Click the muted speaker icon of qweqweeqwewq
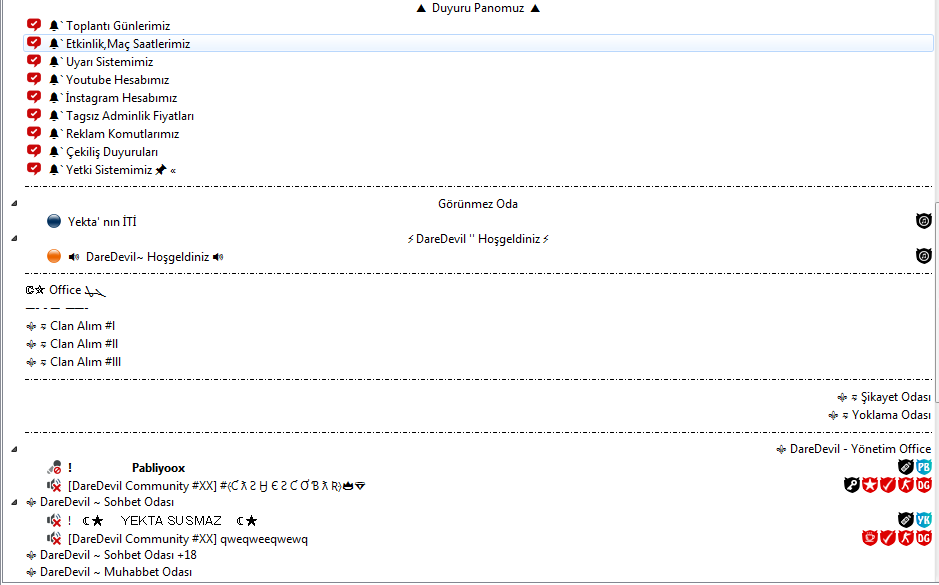The image size is (939, 585). pyautogui.click(x=54, y=538)
